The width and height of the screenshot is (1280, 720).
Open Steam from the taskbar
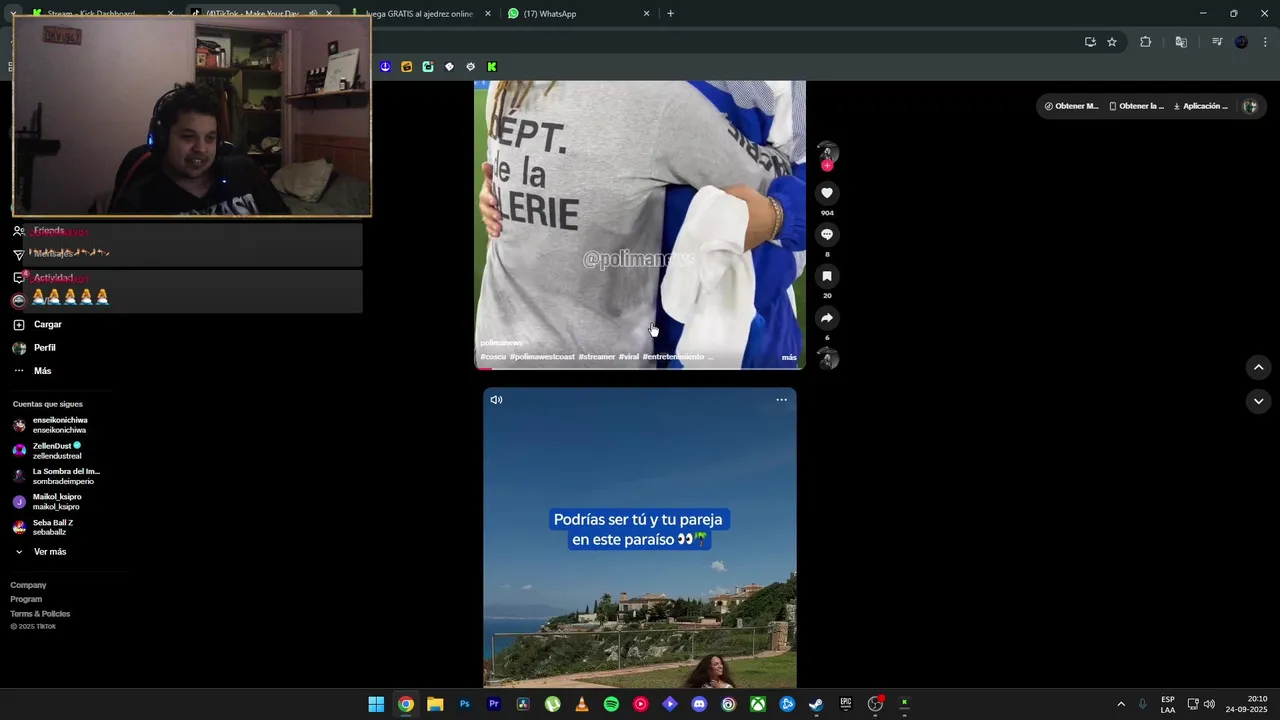(816, 704)
